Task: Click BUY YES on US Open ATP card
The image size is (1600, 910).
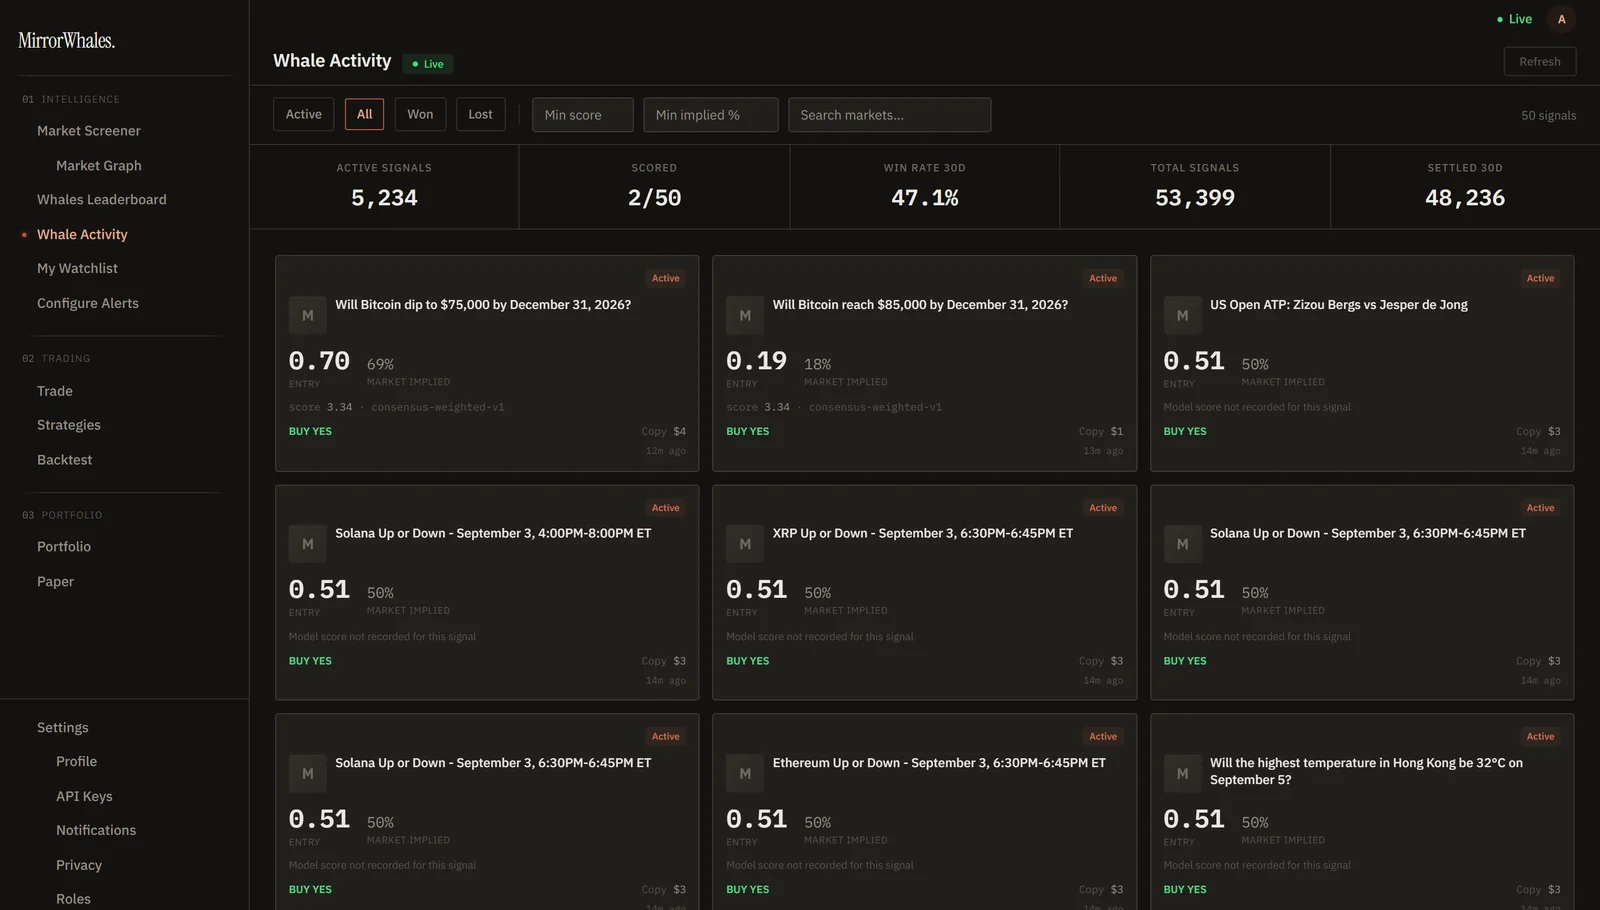Action: coord(1185,431)
